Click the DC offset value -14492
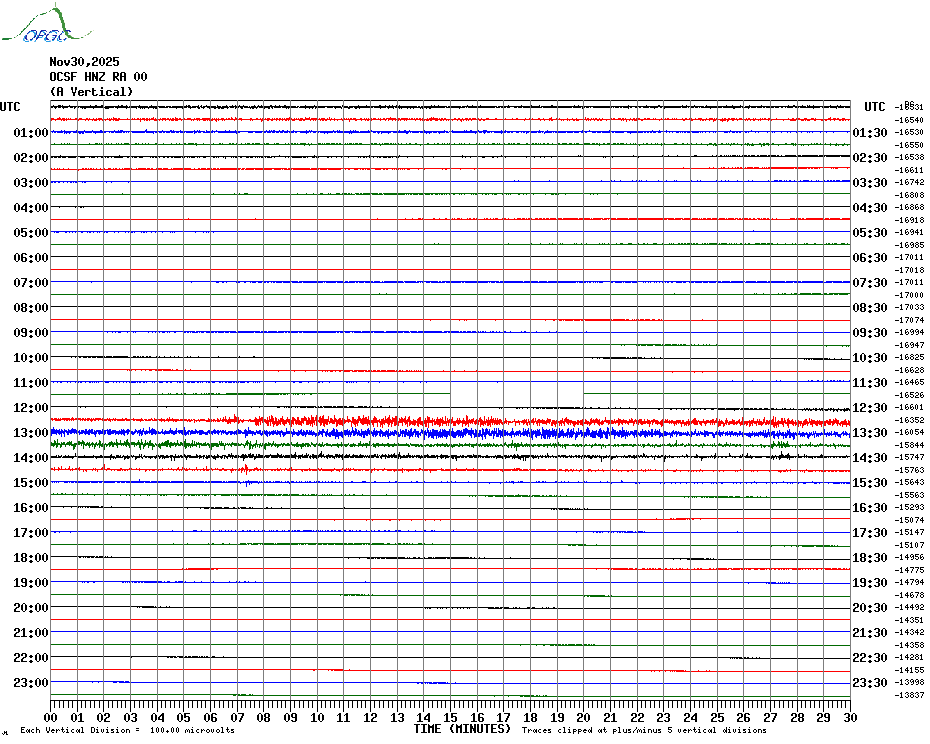 click(x=909, y=608)
